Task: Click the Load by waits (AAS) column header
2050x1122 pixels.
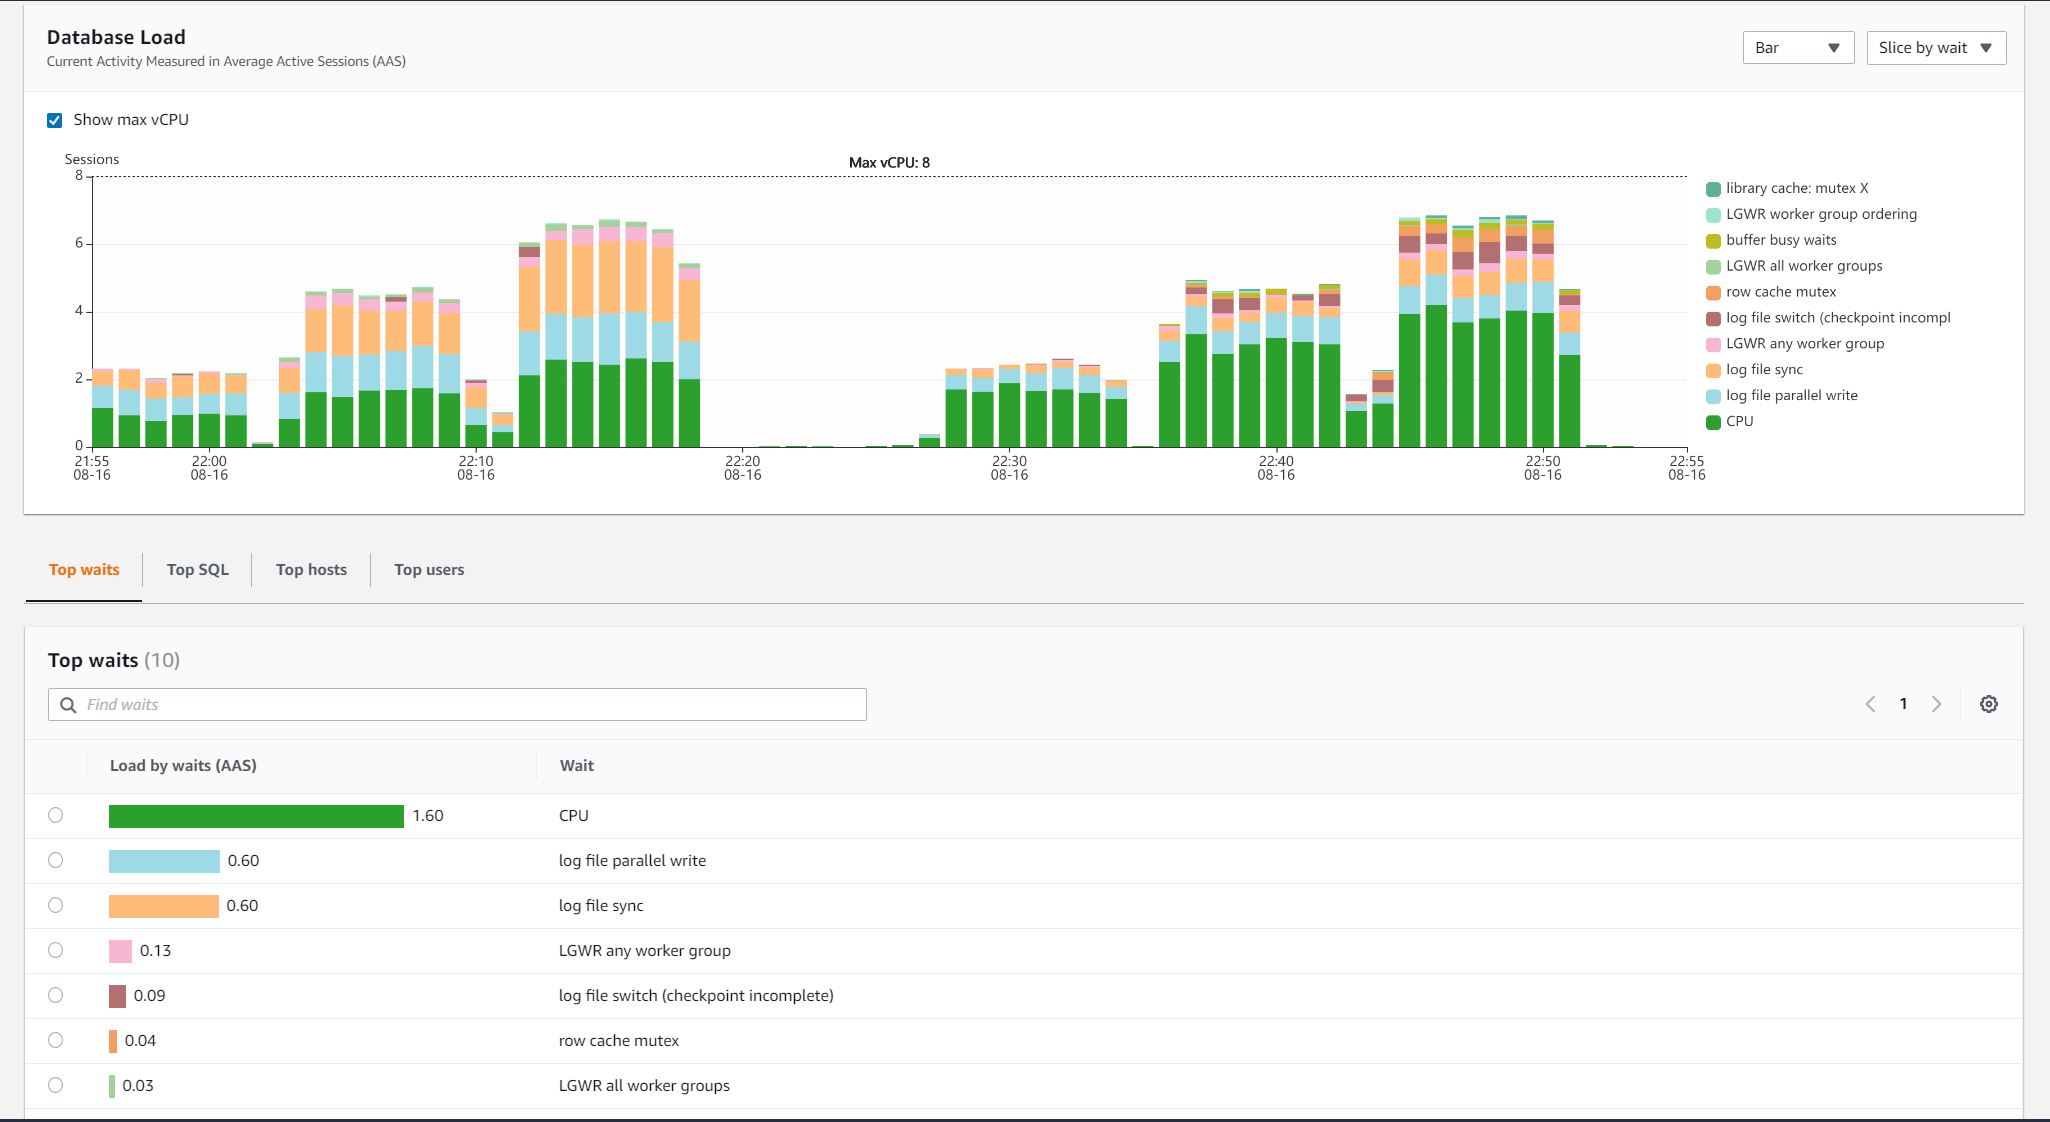Action: 183,766
